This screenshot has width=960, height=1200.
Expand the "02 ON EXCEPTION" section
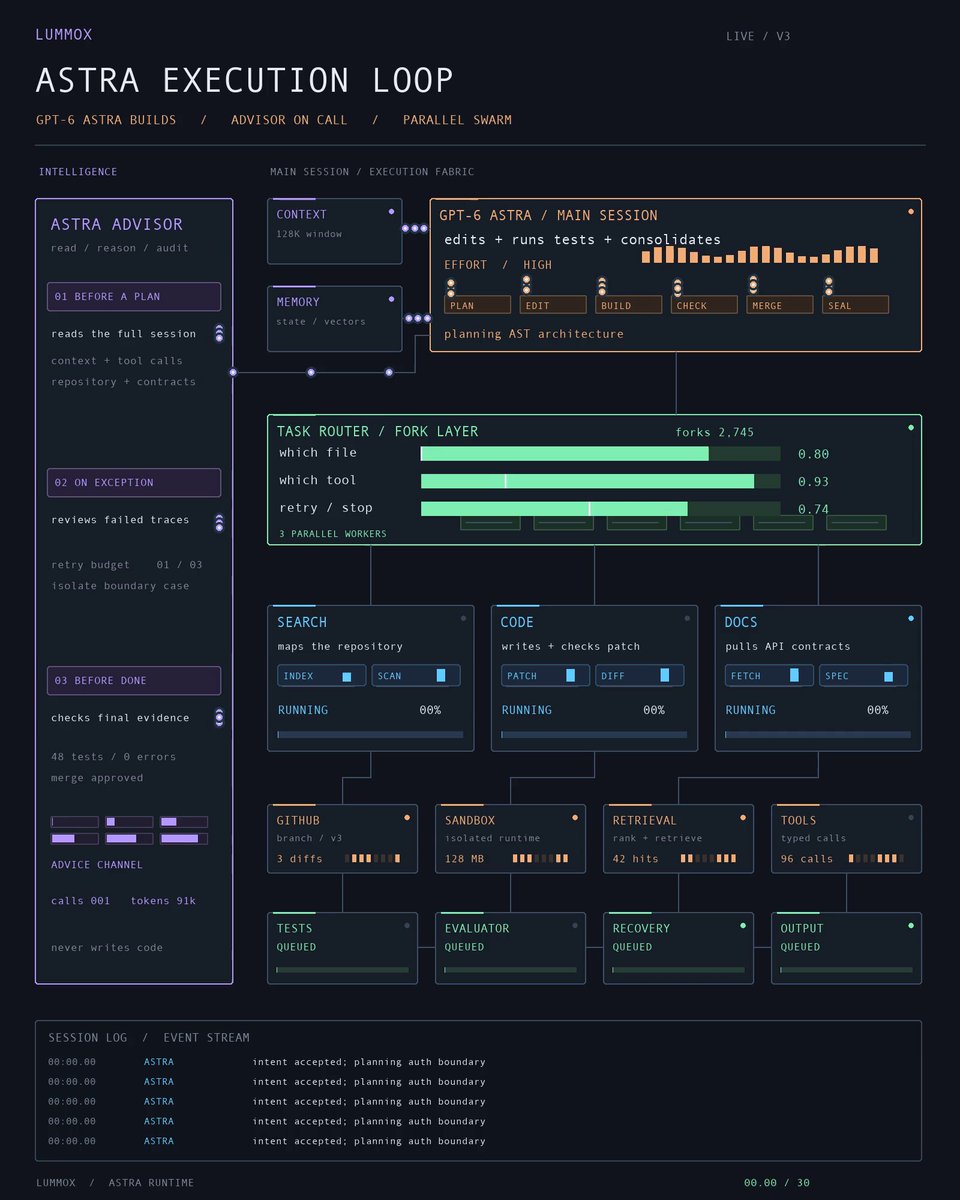(134, 483)
